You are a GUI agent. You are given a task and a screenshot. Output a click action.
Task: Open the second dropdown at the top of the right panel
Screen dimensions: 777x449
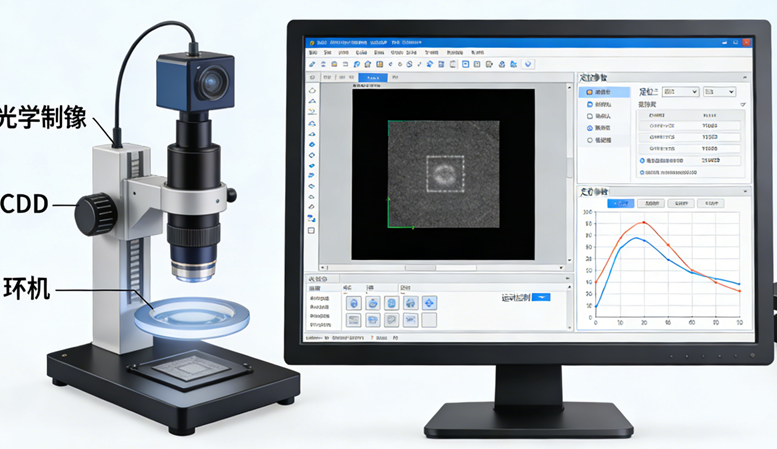720,92
